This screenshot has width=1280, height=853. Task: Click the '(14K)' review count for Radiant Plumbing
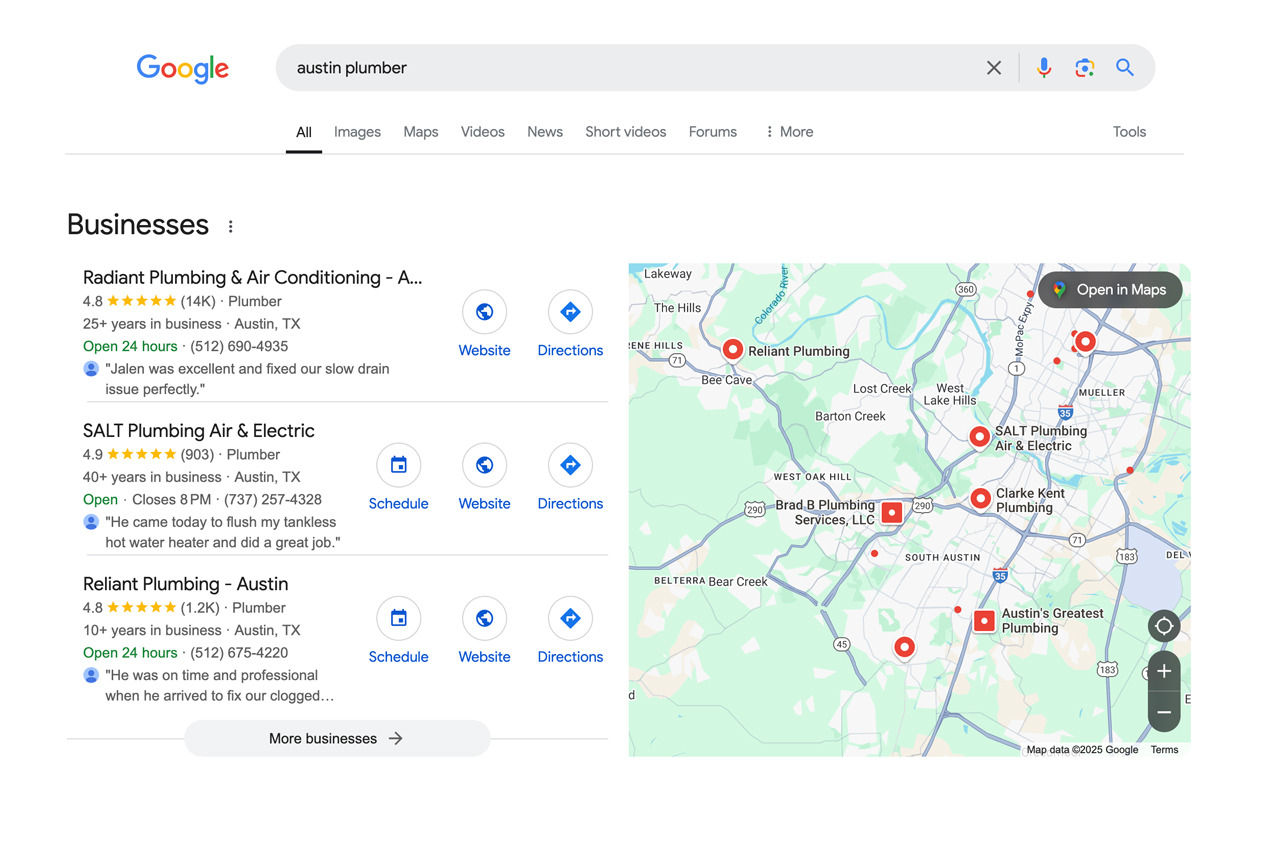point(198,301)
